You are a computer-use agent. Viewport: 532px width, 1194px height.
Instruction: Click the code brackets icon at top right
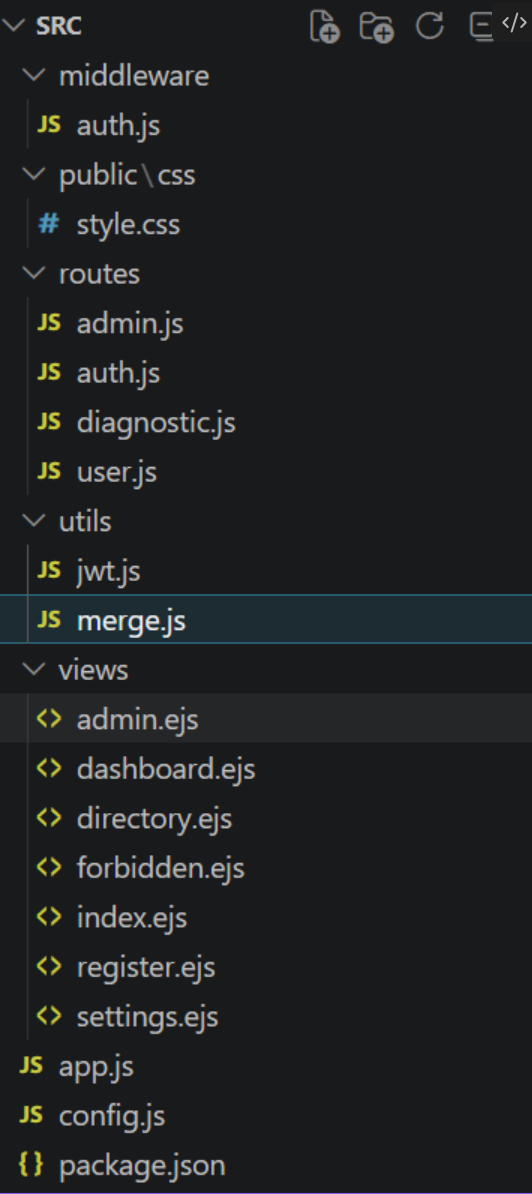point(514,23)
